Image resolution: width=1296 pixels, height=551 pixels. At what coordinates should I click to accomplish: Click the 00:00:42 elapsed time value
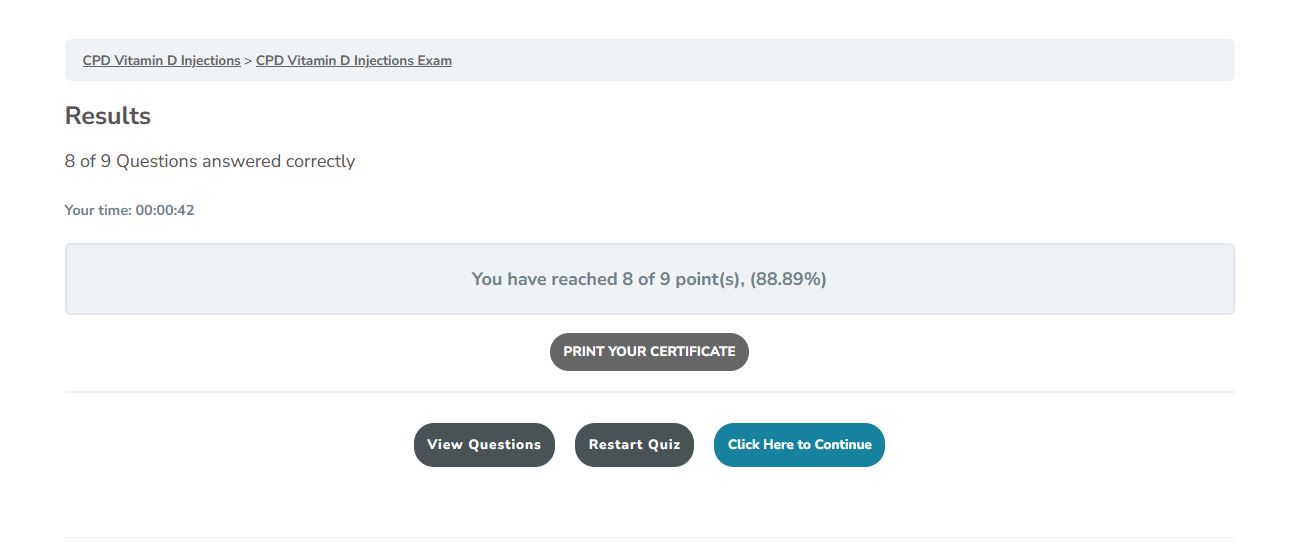coord(165,211)
